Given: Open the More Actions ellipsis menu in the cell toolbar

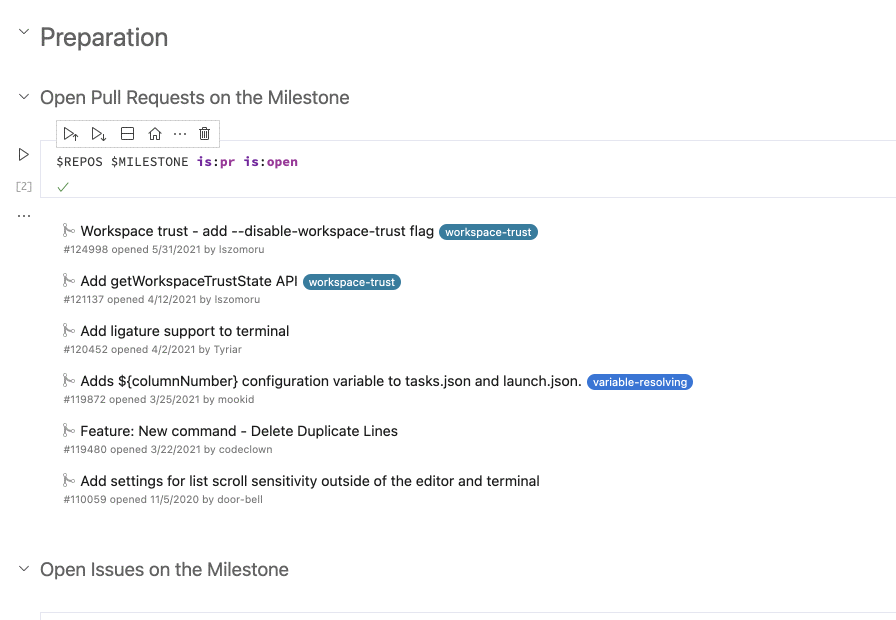Looking at the screenshot, I should pyautogui.click(x=179, y=133).
